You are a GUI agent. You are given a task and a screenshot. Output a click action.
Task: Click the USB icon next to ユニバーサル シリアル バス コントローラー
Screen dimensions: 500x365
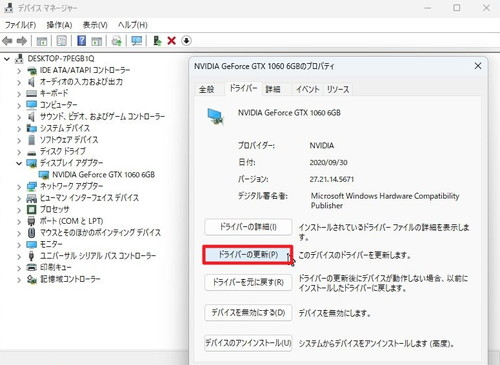point(31,256)
